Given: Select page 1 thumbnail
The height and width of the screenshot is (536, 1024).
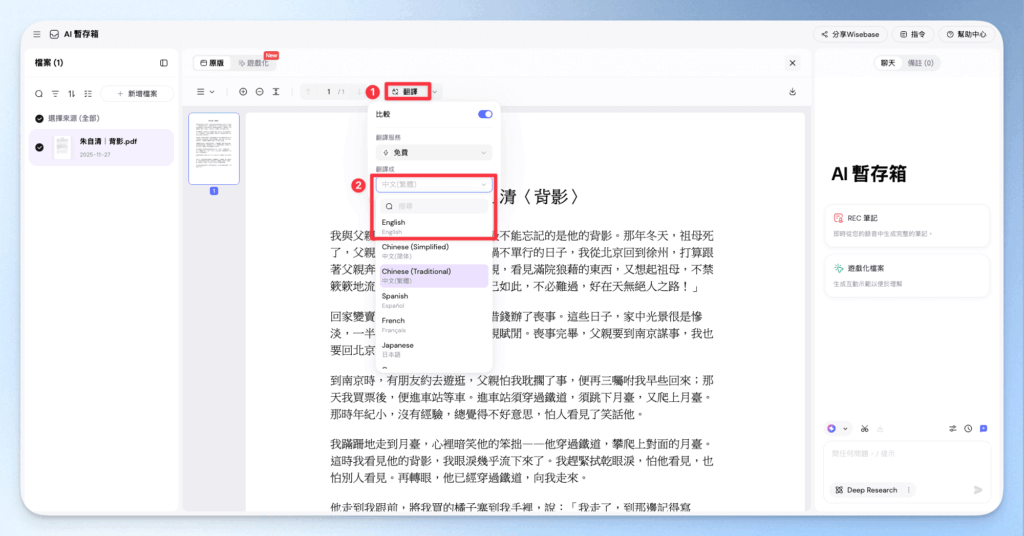Looking at the screenshot, I should click(214, 149).
